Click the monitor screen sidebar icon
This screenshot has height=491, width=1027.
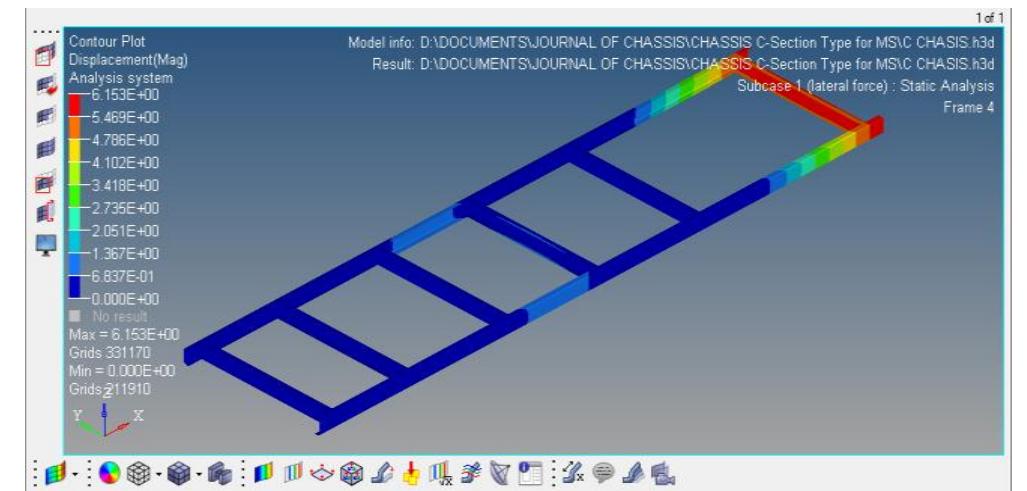tap(45, 246)
